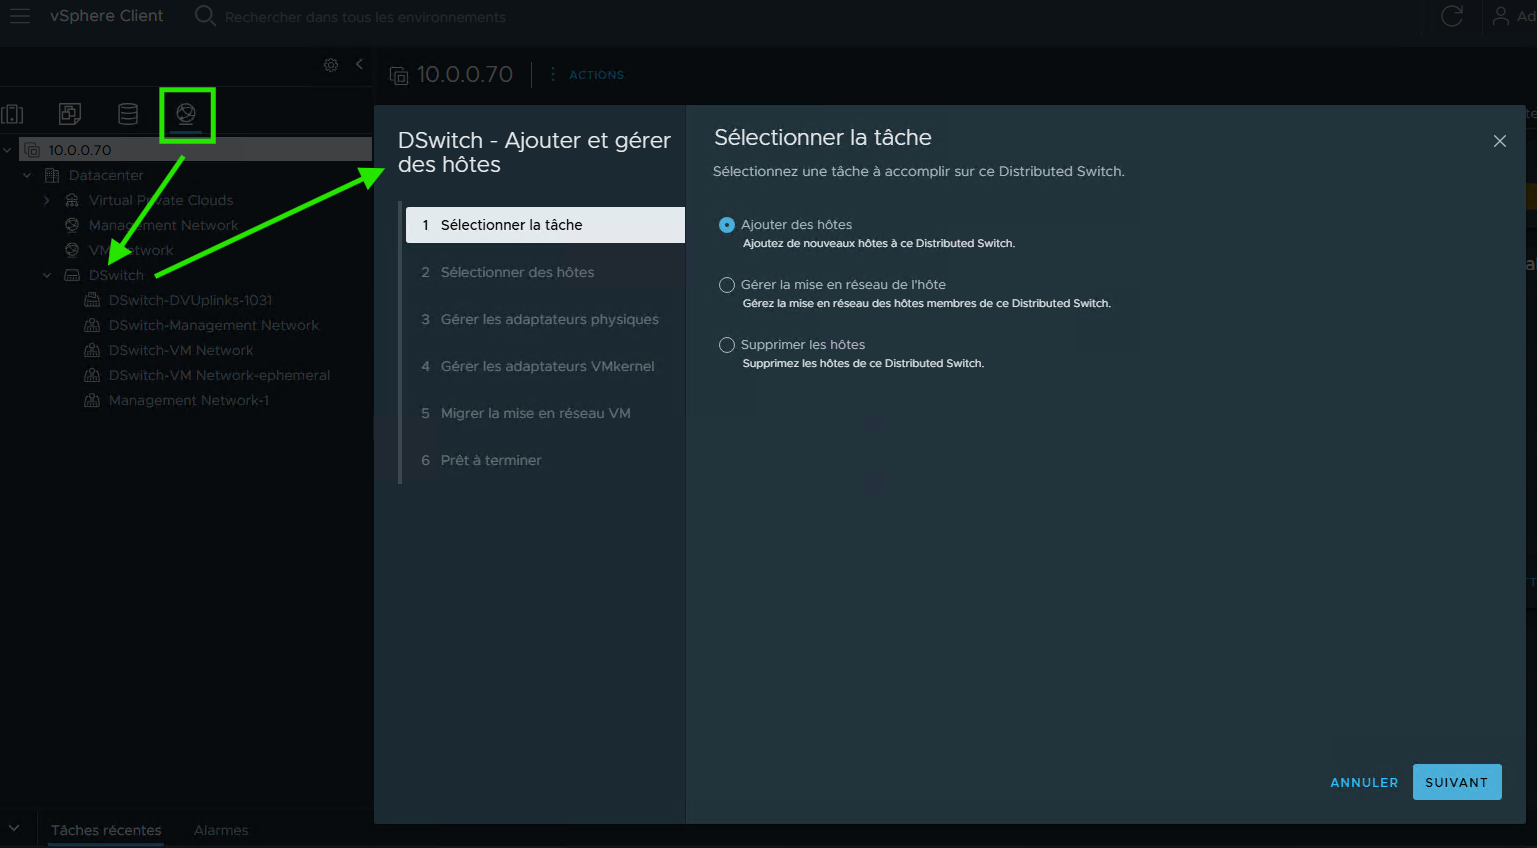Image resolution: width=1537 pixels, height=848 pixels.
Task: Open the Storage inventory icon
Action: (x=128, y=114)
